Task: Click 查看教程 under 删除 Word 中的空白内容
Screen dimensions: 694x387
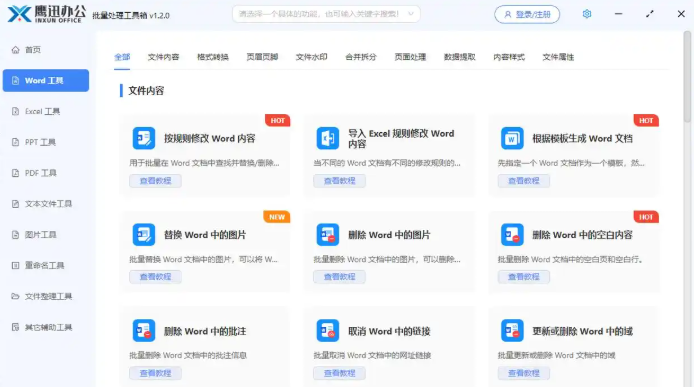Action: (524, 277)
